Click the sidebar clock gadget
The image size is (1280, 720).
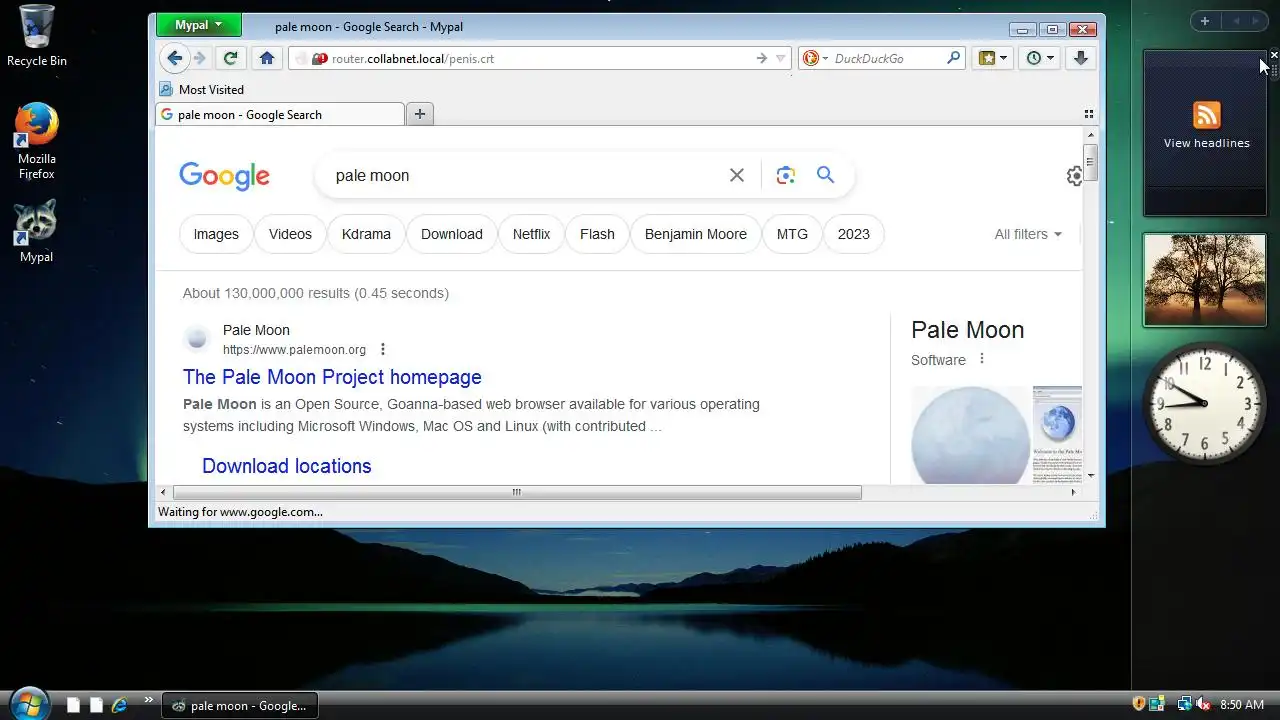coord(1204,403)
